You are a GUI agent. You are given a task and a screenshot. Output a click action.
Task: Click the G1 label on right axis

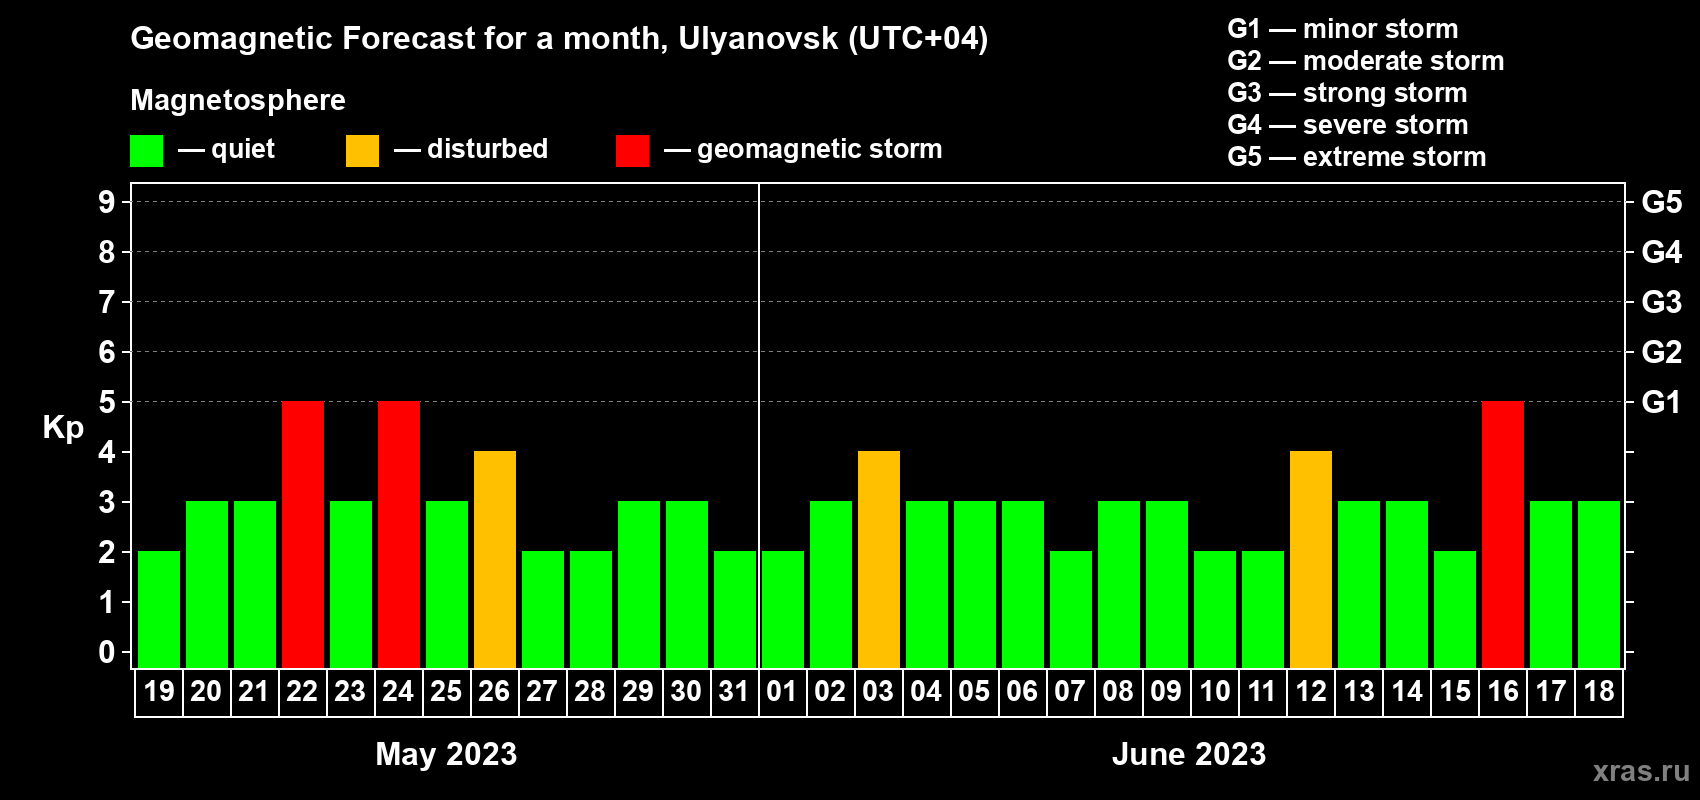1661,402
